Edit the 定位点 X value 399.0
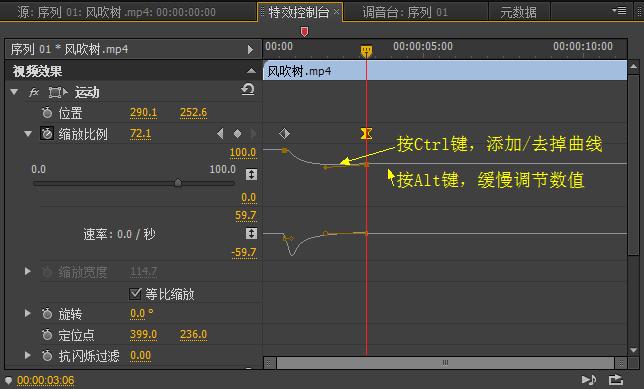Viewport: 644px width, 389px height. [143, 335]
